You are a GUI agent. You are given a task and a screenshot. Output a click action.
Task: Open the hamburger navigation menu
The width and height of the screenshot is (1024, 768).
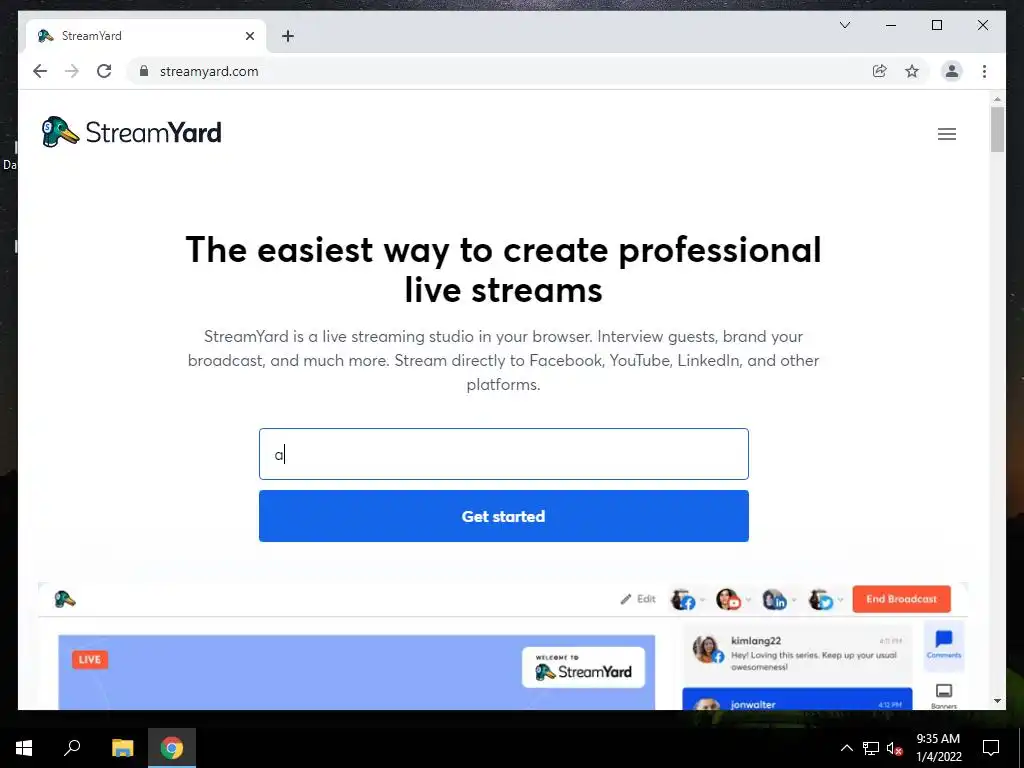[x=946, y=134]
